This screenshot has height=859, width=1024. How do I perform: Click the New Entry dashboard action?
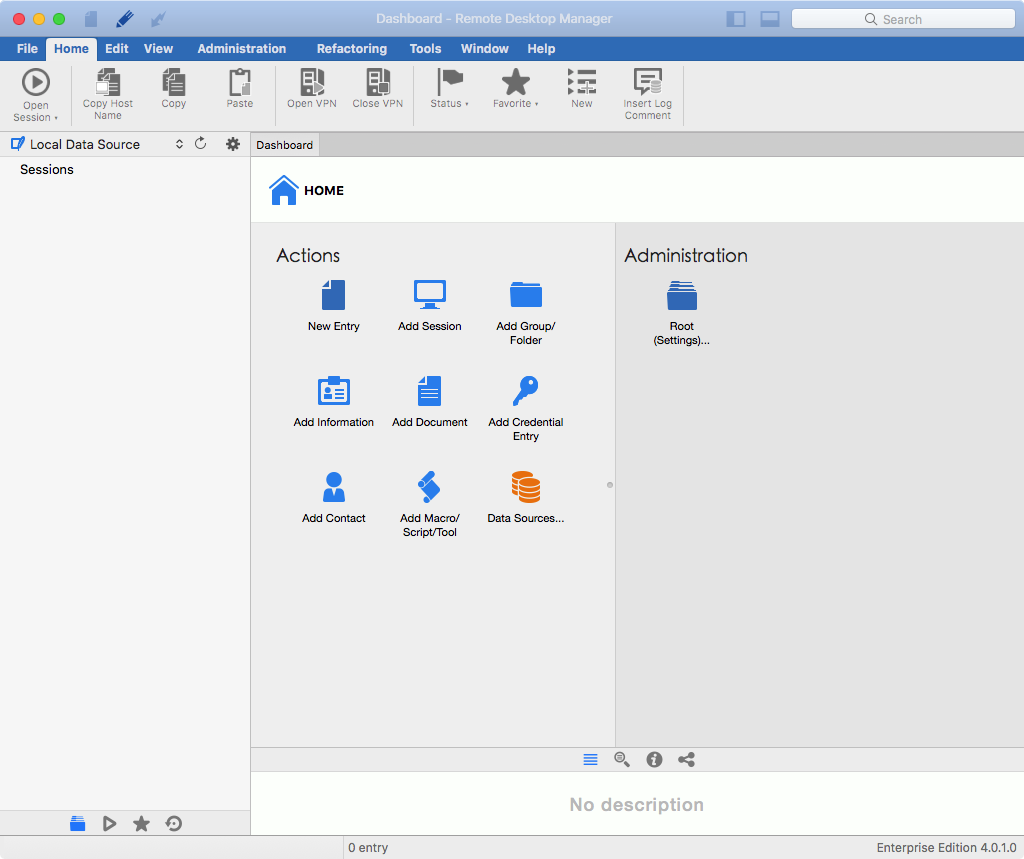tap(334, 306)
